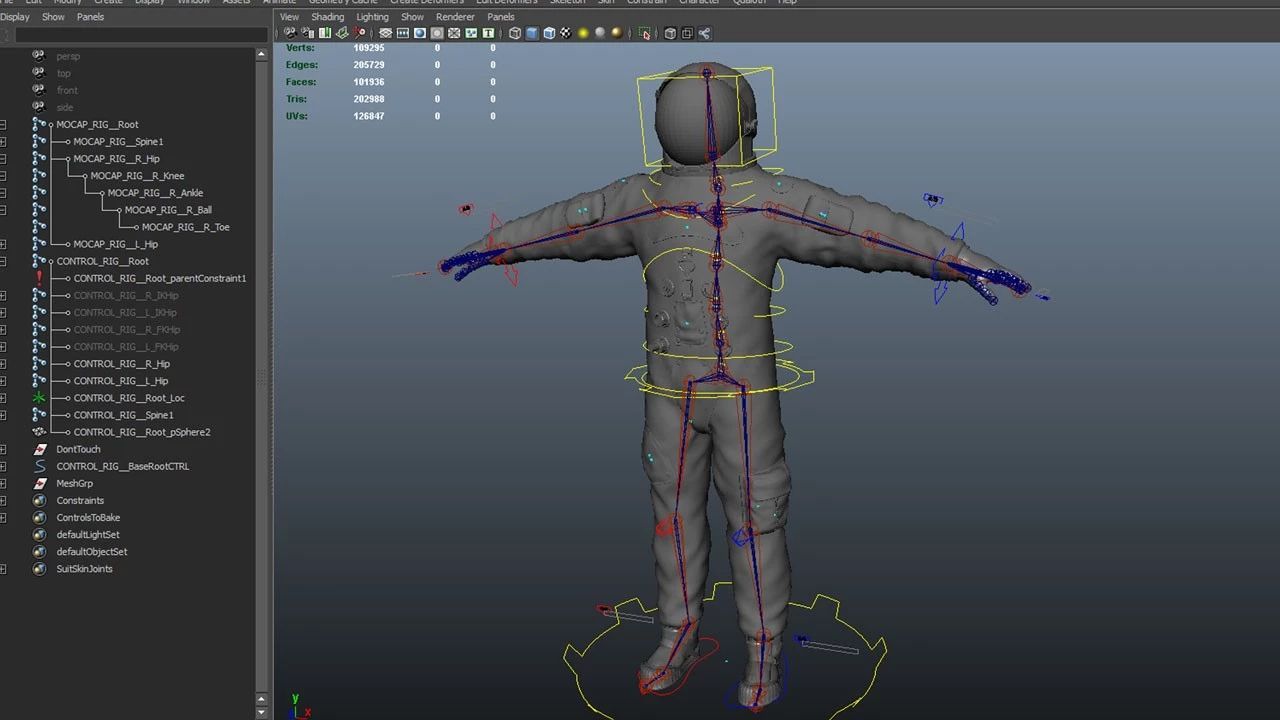Select CONTROL_RIG__Root_parentConstraint1 node
The height and width of the screenshot is (720, 1280).
pos(159,278)
